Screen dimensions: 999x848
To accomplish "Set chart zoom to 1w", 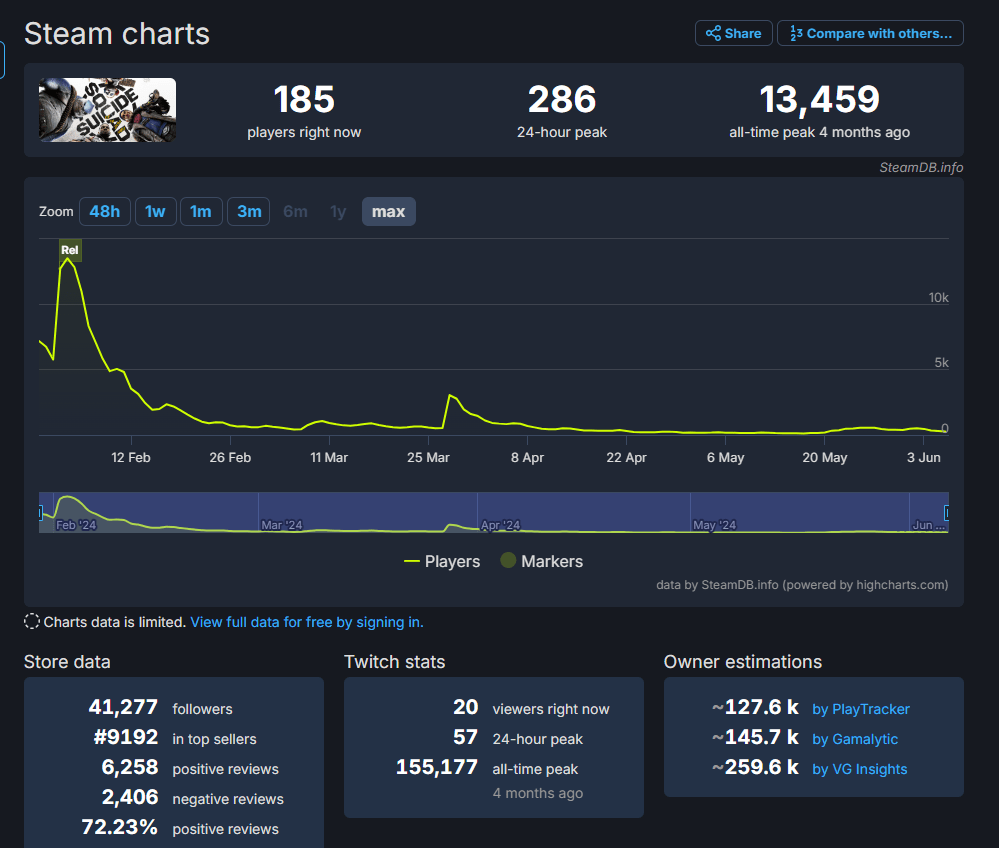I will (155, 212).
